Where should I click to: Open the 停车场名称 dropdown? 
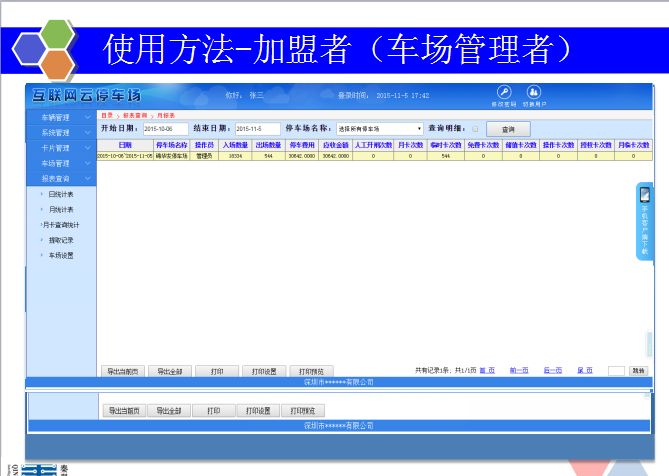pyautogui.click(x=380, y=129)
